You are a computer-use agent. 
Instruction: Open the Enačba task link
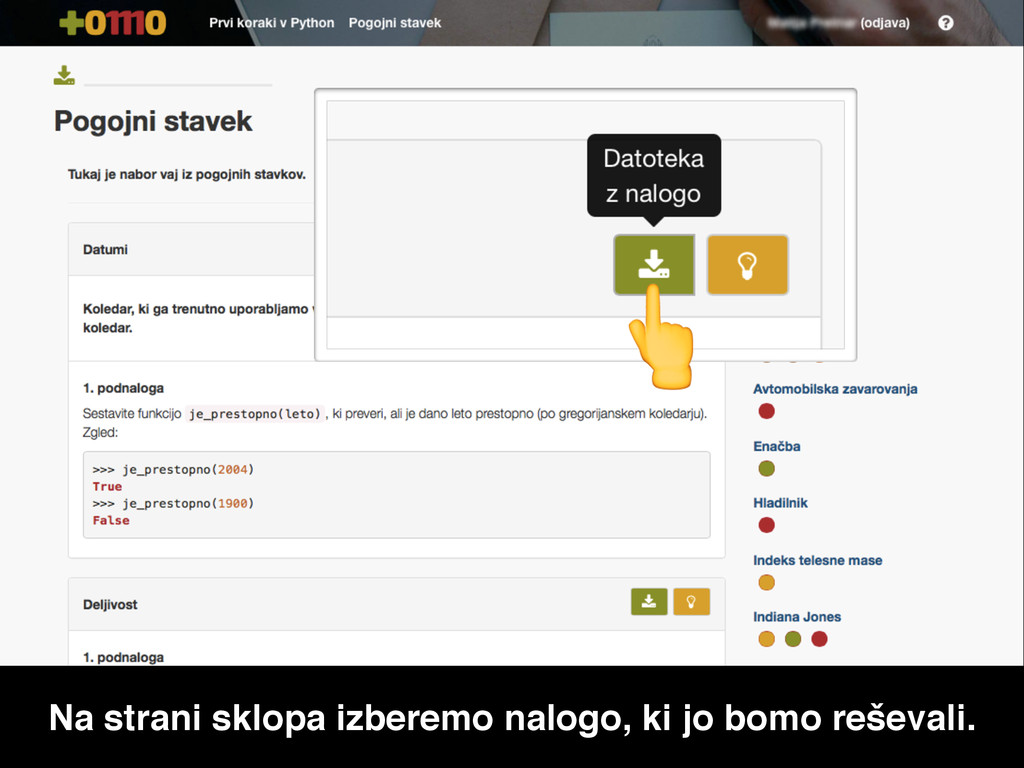pyautogui.click(x=776, y=446)
